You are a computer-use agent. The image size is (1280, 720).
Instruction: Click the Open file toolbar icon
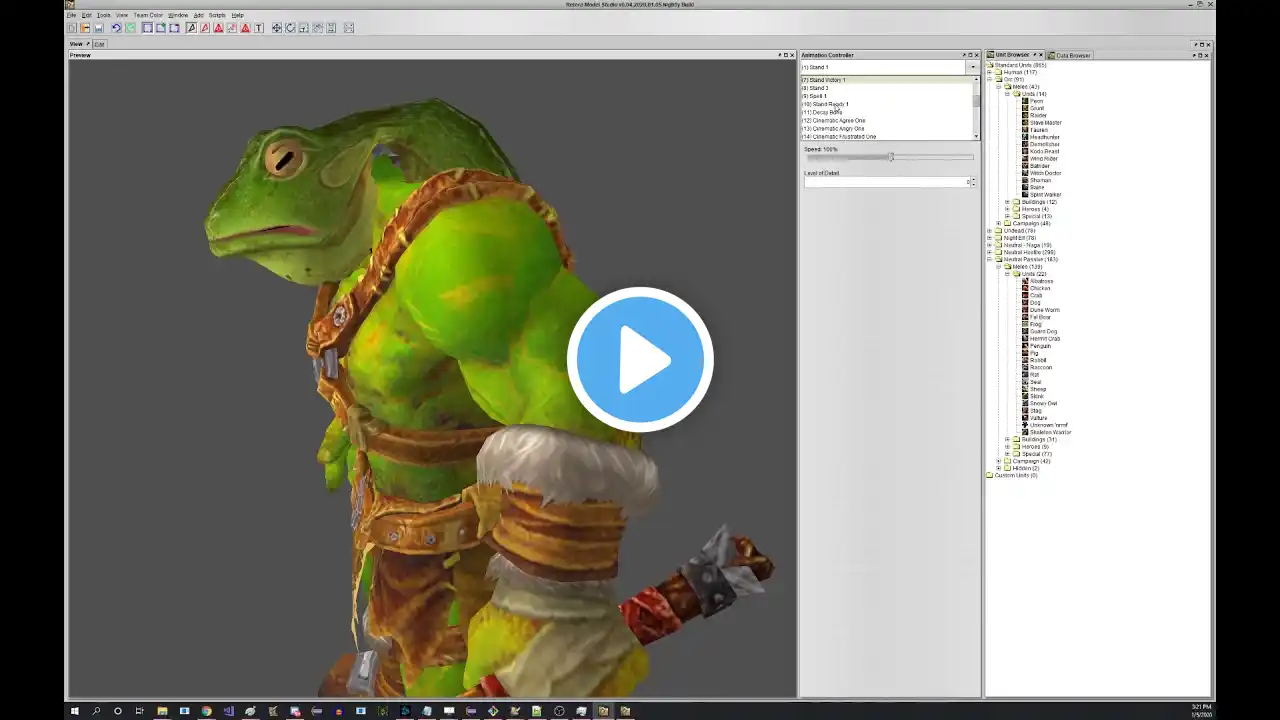click(x=86, y=28)
